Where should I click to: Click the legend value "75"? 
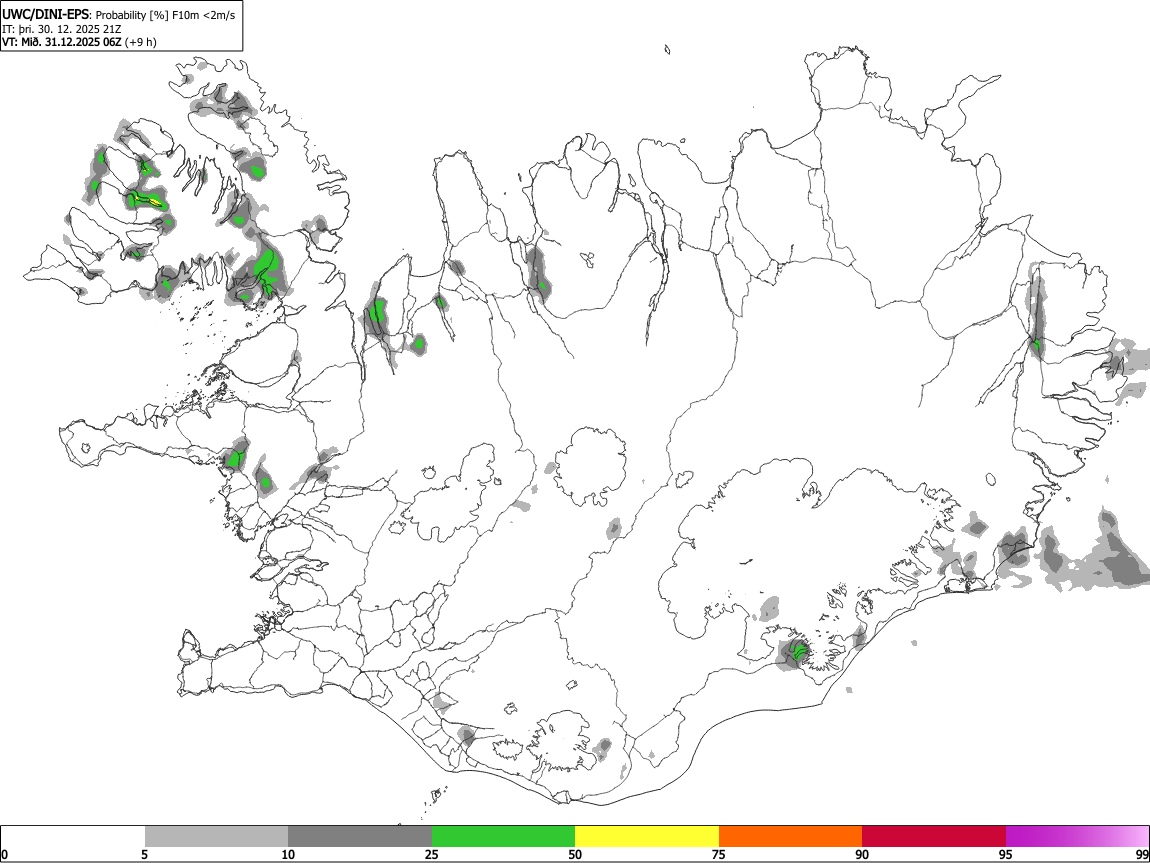pos(719,854)
